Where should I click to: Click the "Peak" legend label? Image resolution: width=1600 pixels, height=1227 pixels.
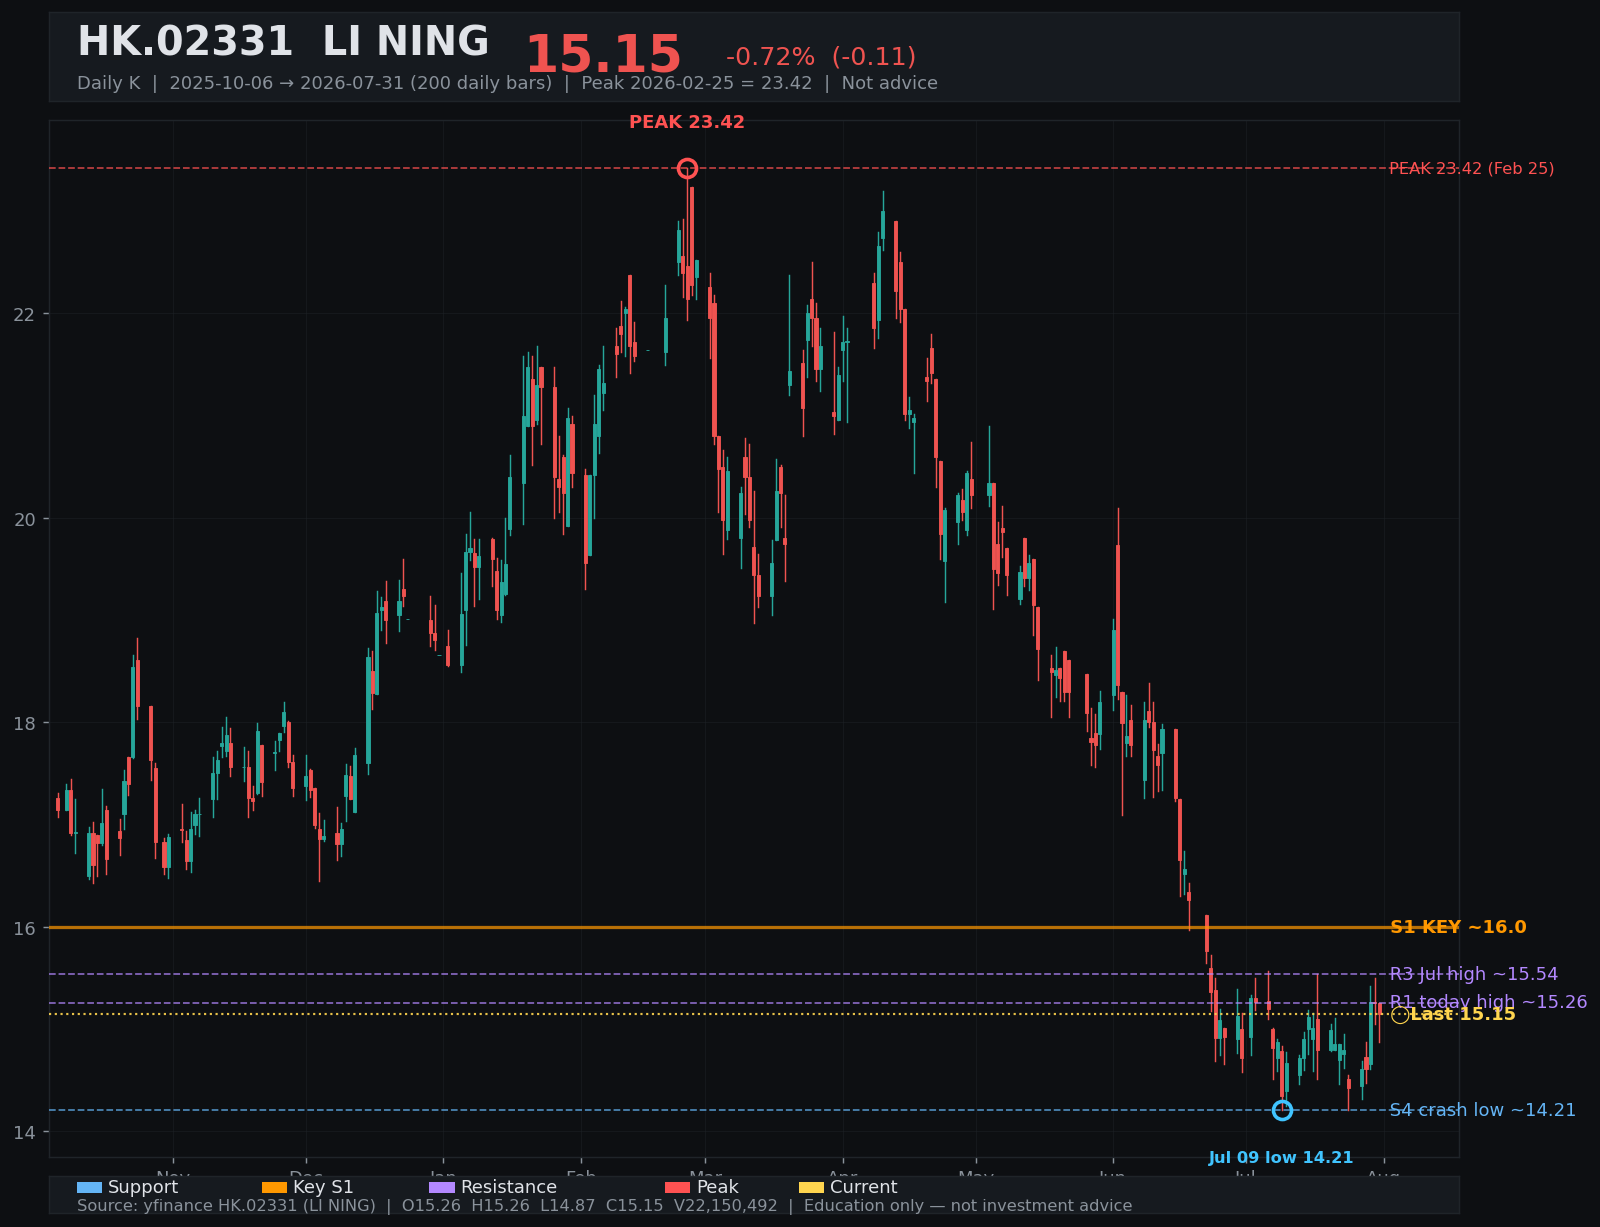tap(718, 1187)
